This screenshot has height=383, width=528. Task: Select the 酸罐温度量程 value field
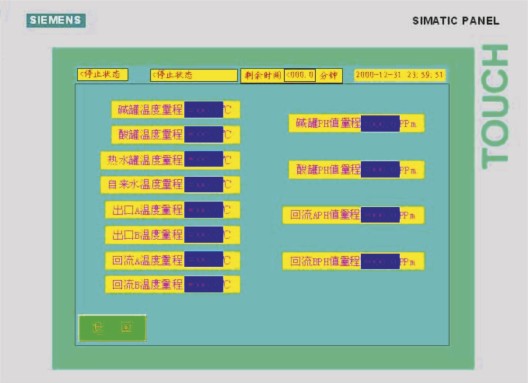pos(203,134)
